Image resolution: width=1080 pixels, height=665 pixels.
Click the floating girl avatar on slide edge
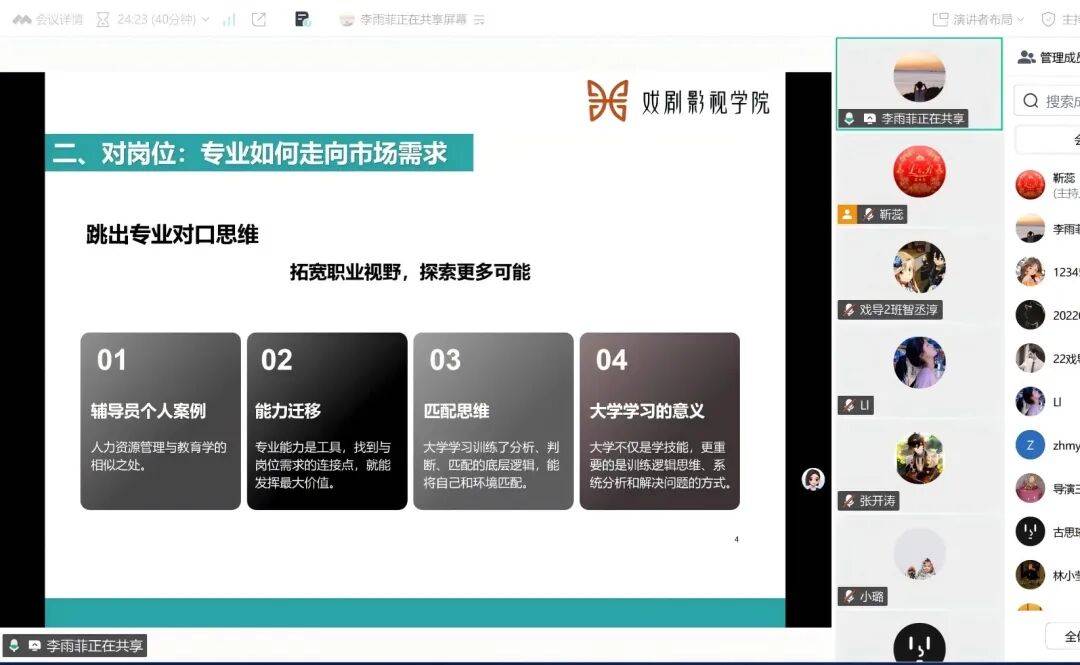point(813,479)
